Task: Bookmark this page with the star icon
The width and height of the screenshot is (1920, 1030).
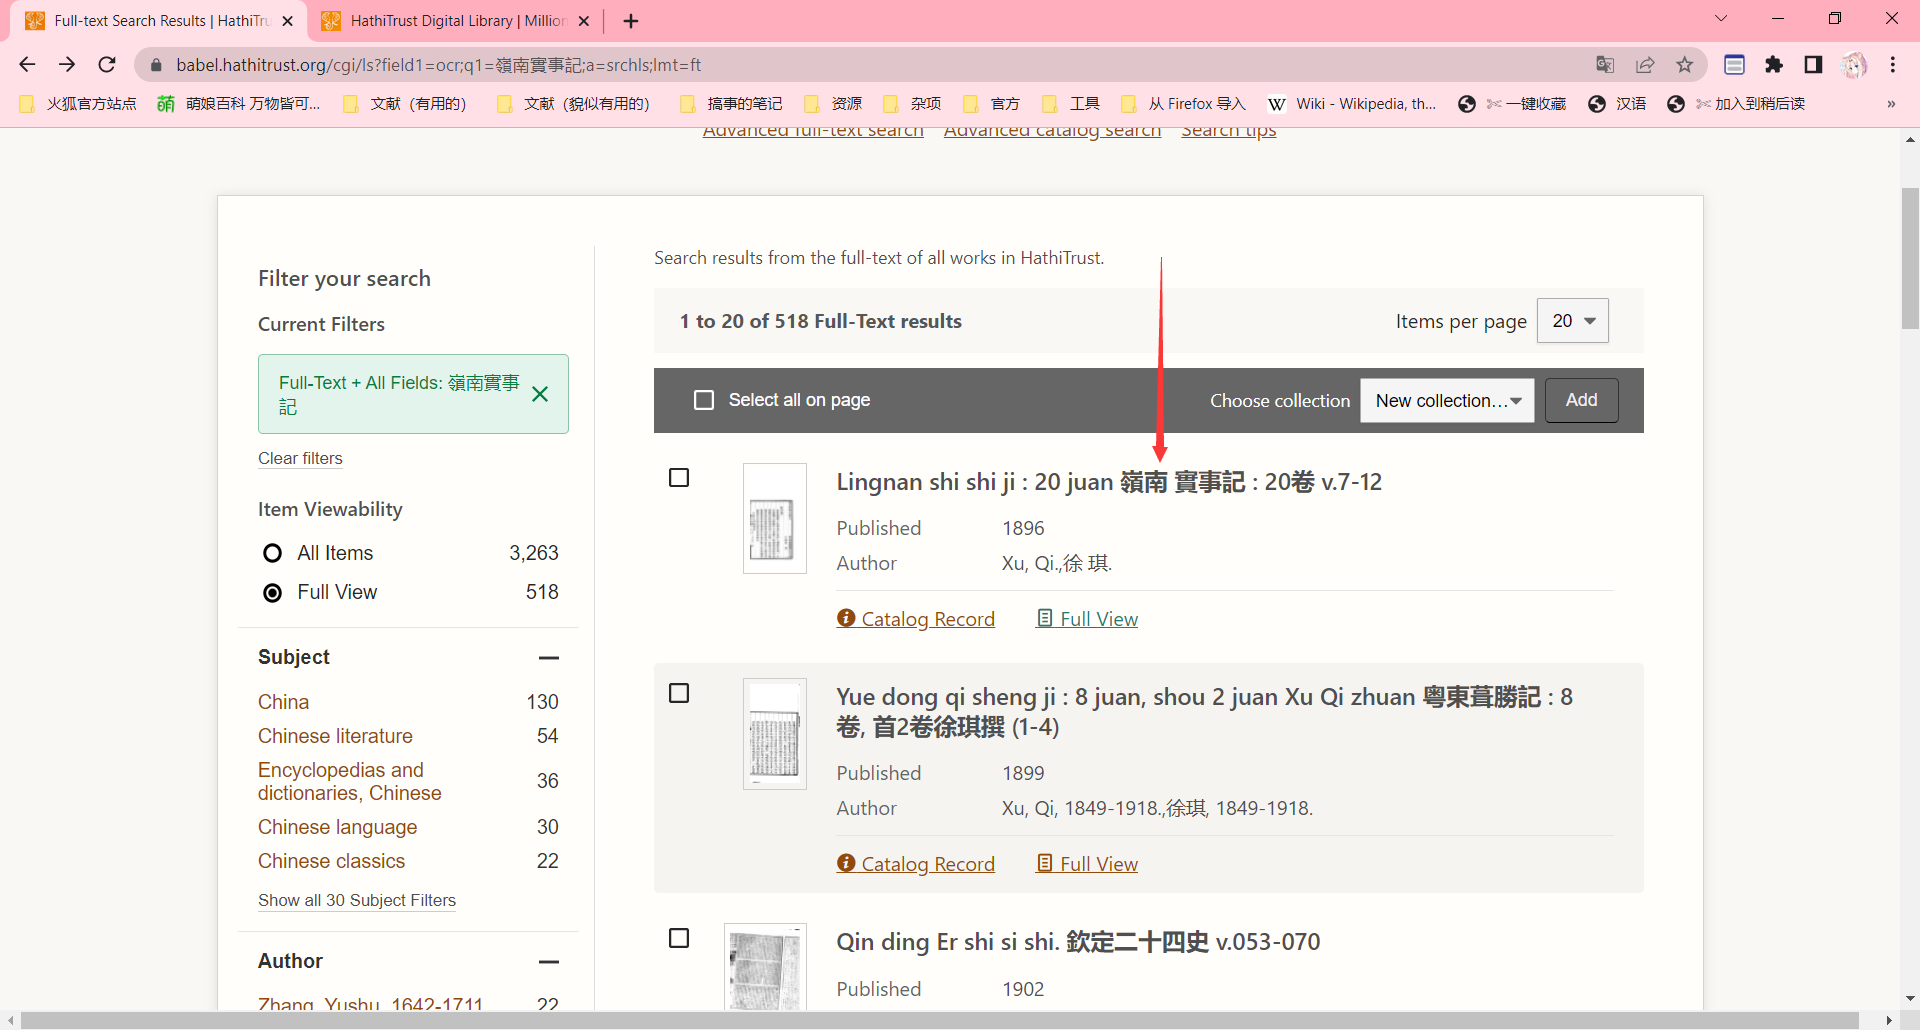Action: coord(1685,65)
